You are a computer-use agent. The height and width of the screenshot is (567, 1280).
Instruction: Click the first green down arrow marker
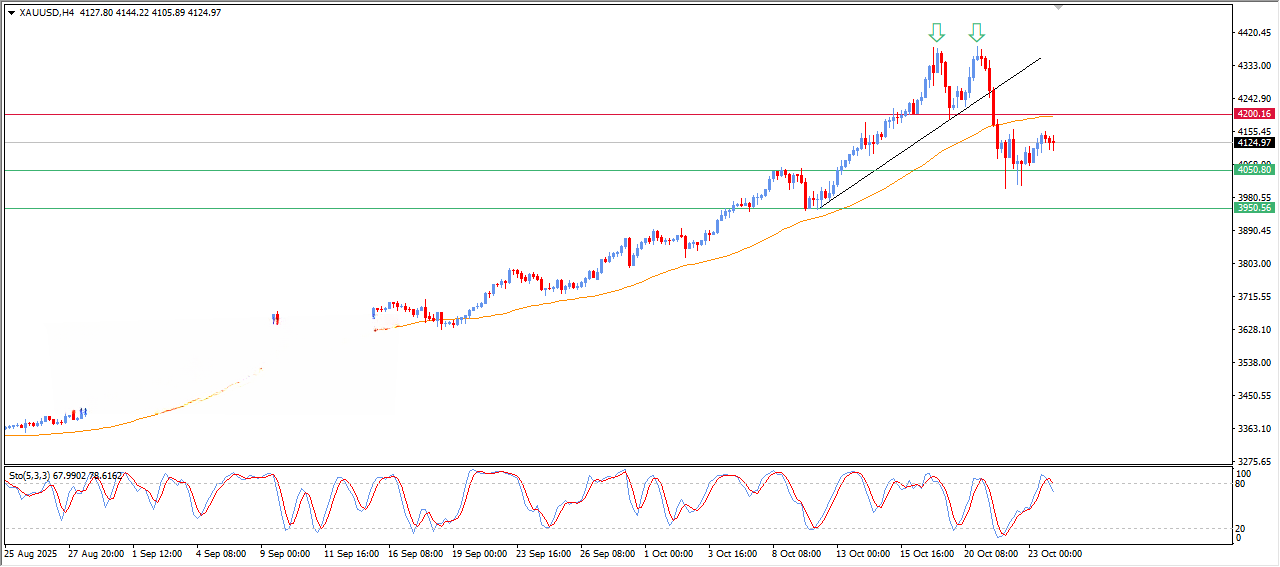(x=936, y=32)
